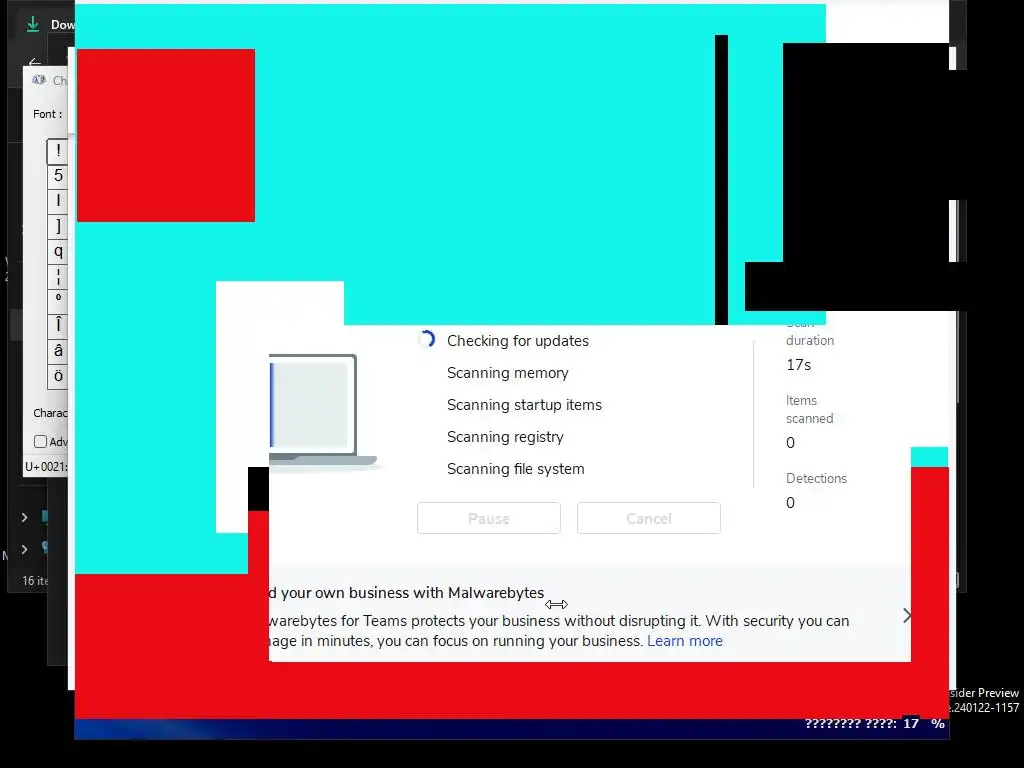Click the 'your own business with Malwarebytes' heading
This screenshot has height=768, width=1024.
[x=412, y=592]
